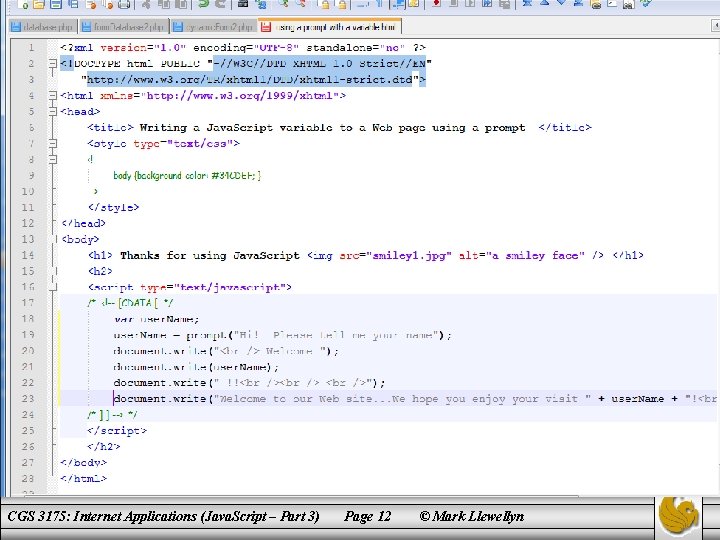Collapse the html element fold on line 4

click(x=53, y=96)
